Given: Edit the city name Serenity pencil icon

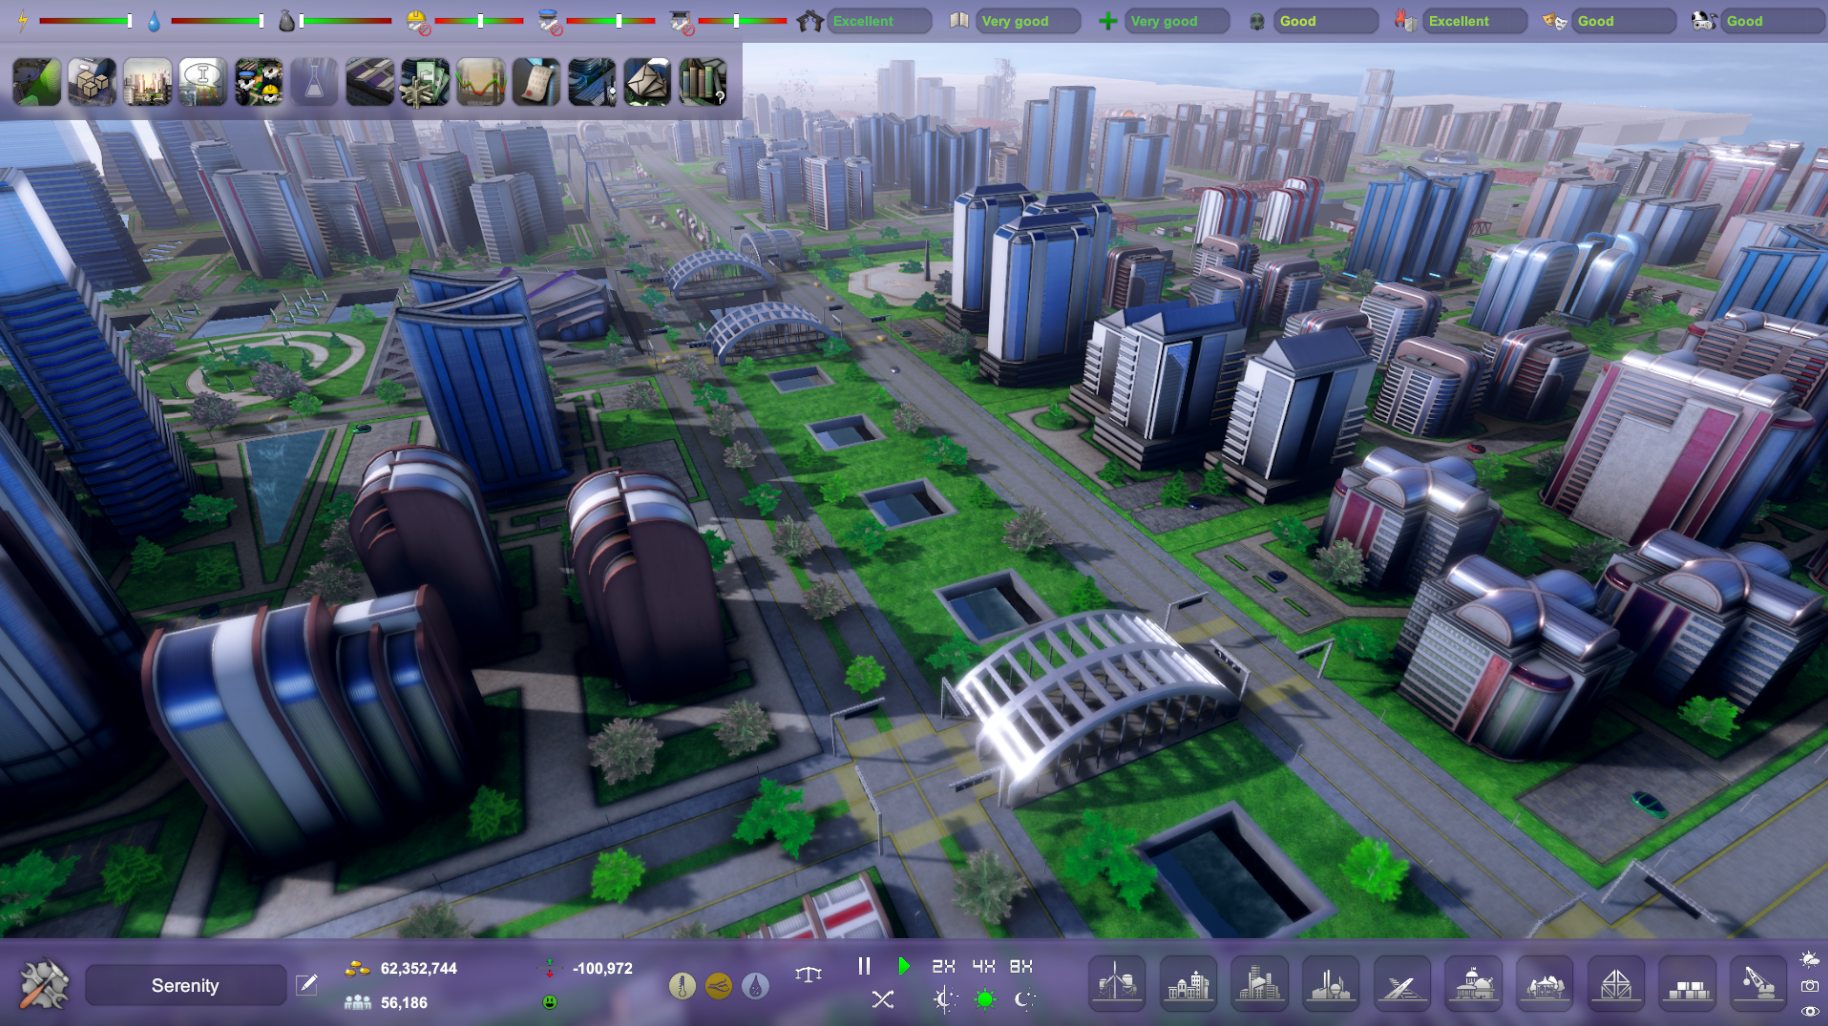Looking at the screenshot, I should pyautogui.click(x=307, y=985).
